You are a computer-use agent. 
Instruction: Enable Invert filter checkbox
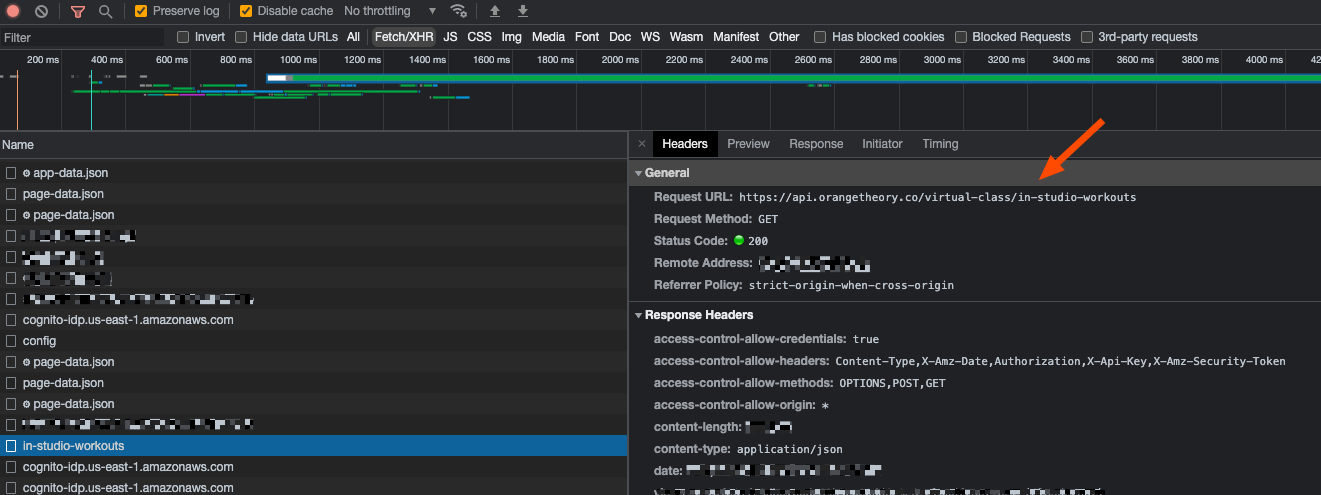[x=183, y=37]
